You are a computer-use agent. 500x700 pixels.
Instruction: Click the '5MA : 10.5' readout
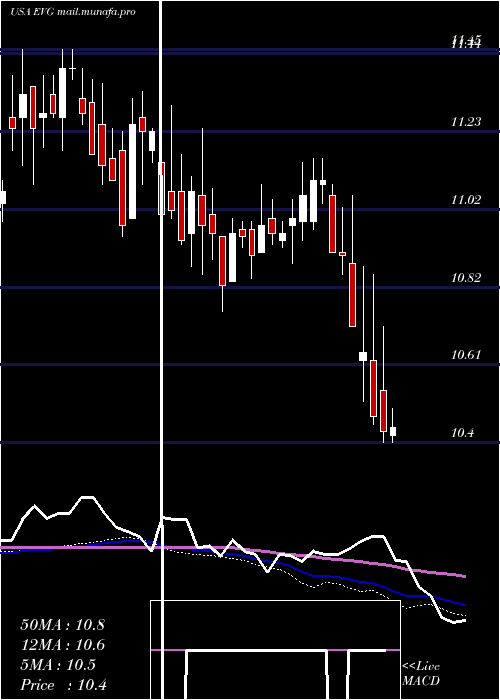tap(58, 665)
